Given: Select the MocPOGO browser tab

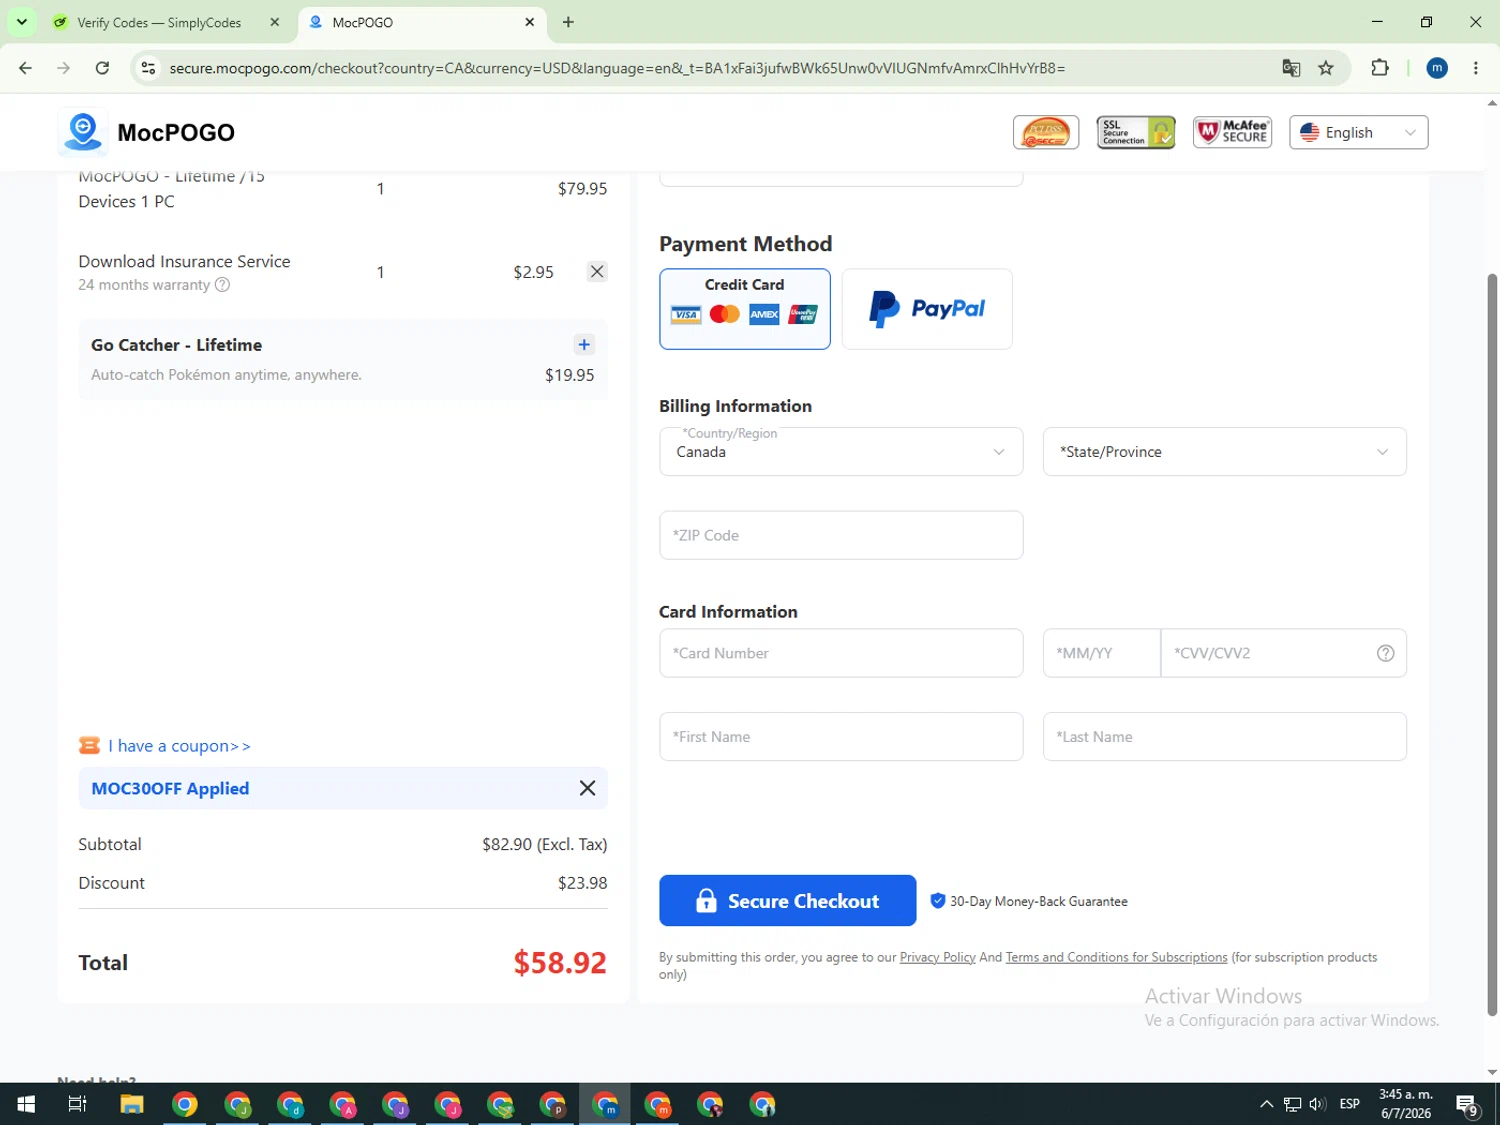Looking at the screenshot, I should 422,22.
